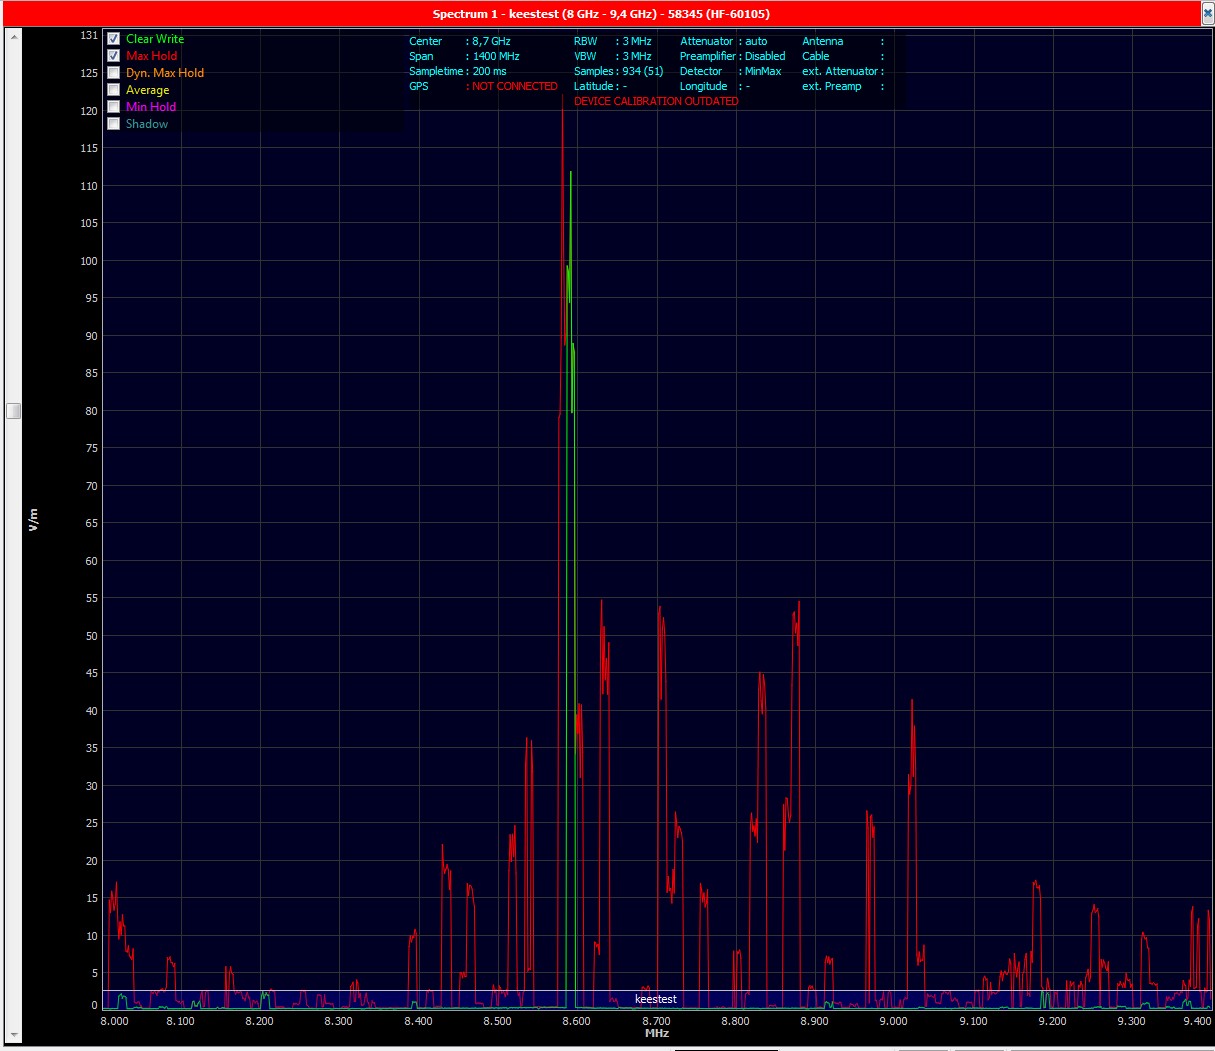Image resolution: width=1215 pixels, height=1051 pixels.
Task: Enable the Min Hold trace checkbox
Action: pyautogui.click(x=113, y=107)
